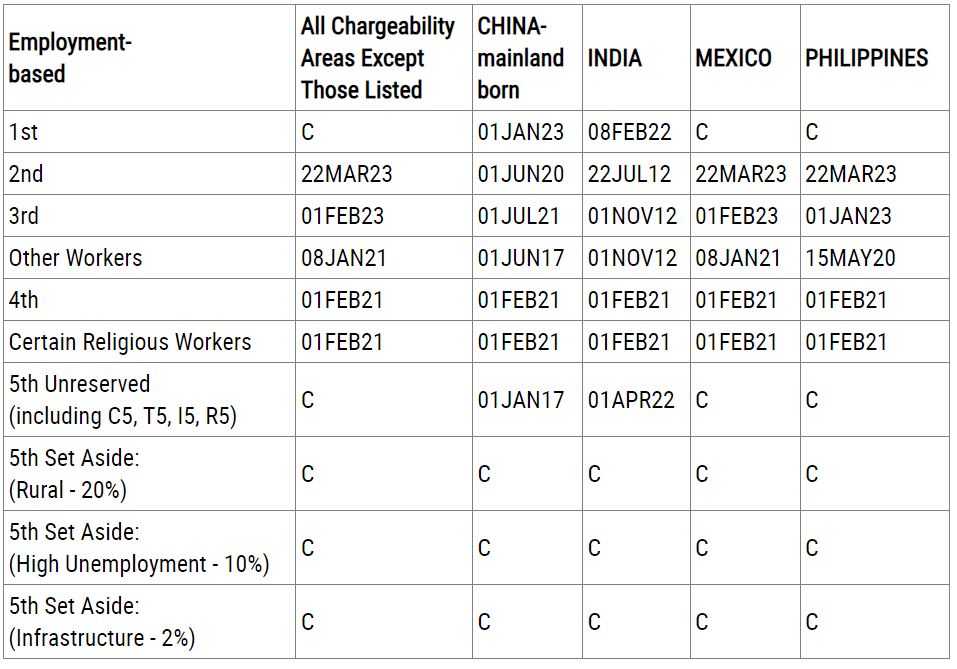957x669 pixels.
Task: Click the "Other Workers" row label
Action: coord(76,258)
